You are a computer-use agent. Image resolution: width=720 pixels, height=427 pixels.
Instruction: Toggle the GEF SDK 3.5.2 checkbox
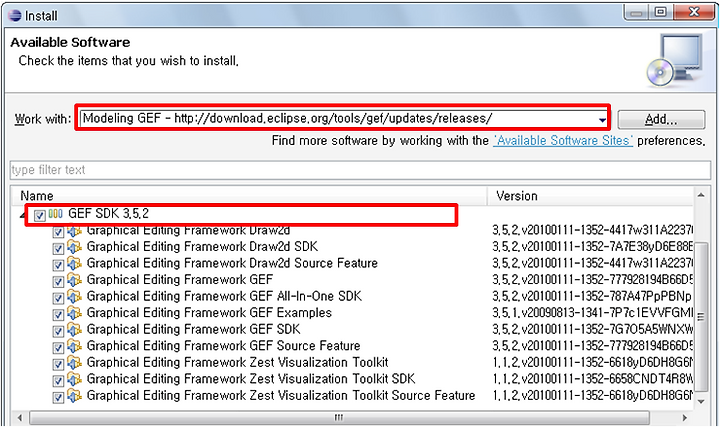click(x=39, y=215)
